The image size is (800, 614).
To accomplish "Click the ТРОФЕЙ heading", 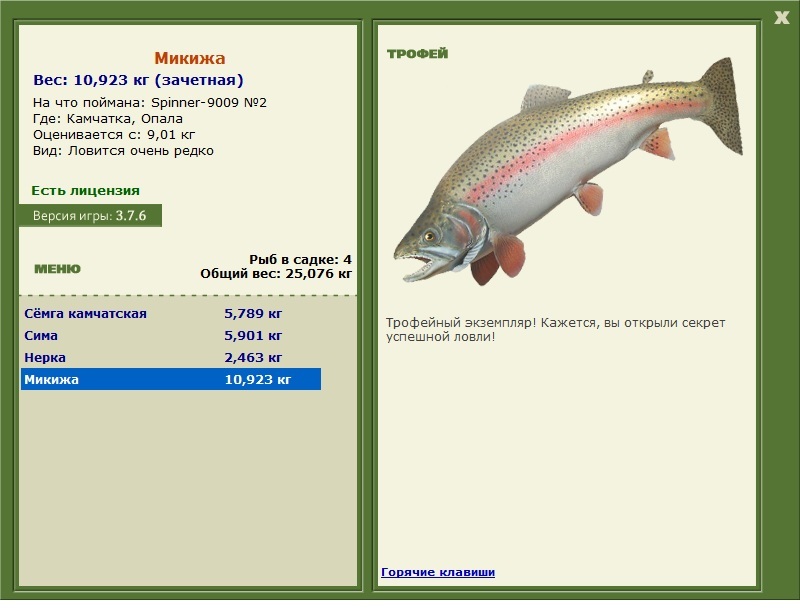I will pos(417,54).
